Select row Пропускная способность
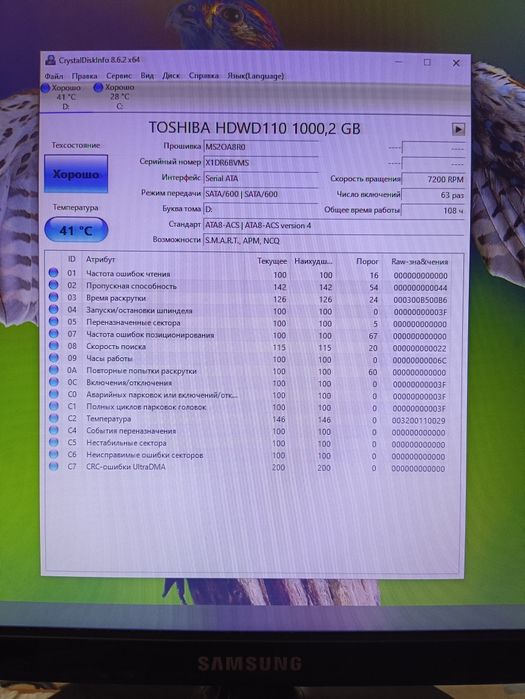The image size is (525, 699). click(254, 287)
